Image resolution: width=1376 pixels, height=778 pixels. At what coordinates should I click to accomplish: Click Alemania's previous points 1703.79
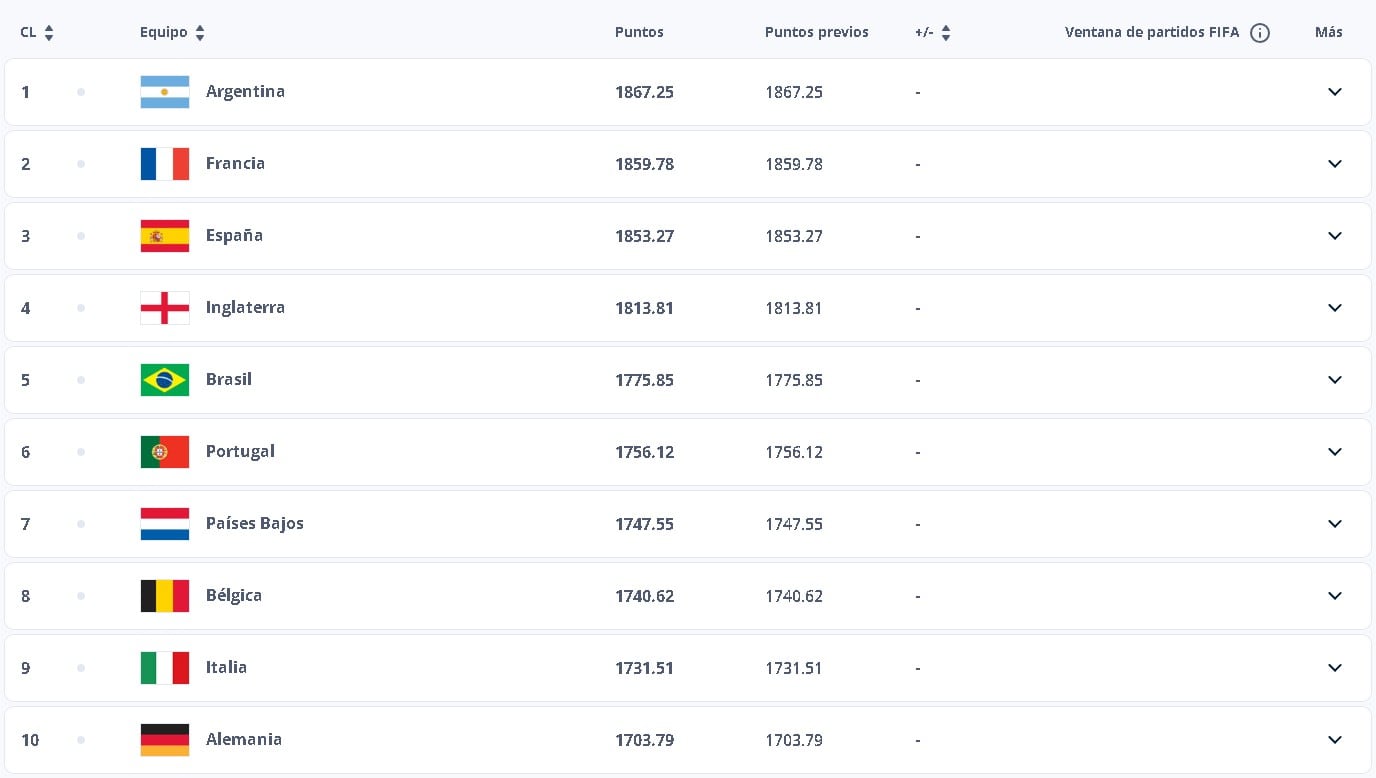(x=794, y=740)
